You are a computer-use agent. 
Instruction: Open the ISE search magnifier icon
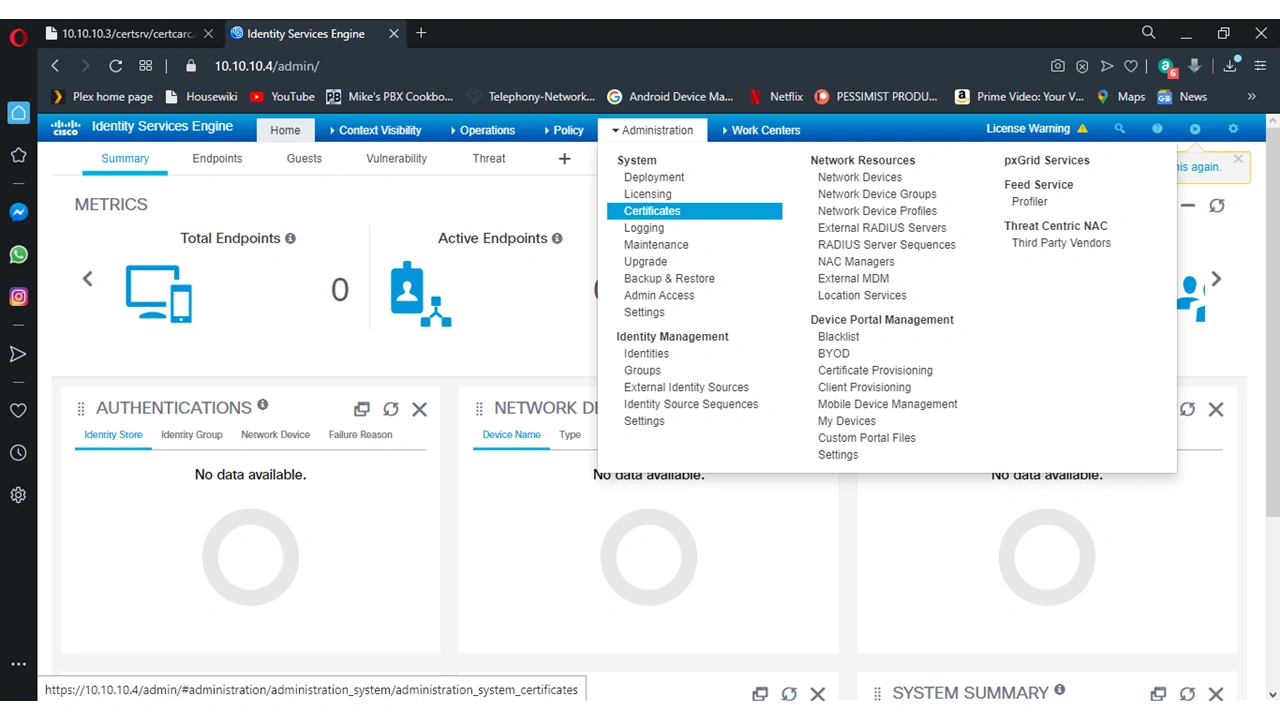pyautogui.click(x=1120, y=129)
